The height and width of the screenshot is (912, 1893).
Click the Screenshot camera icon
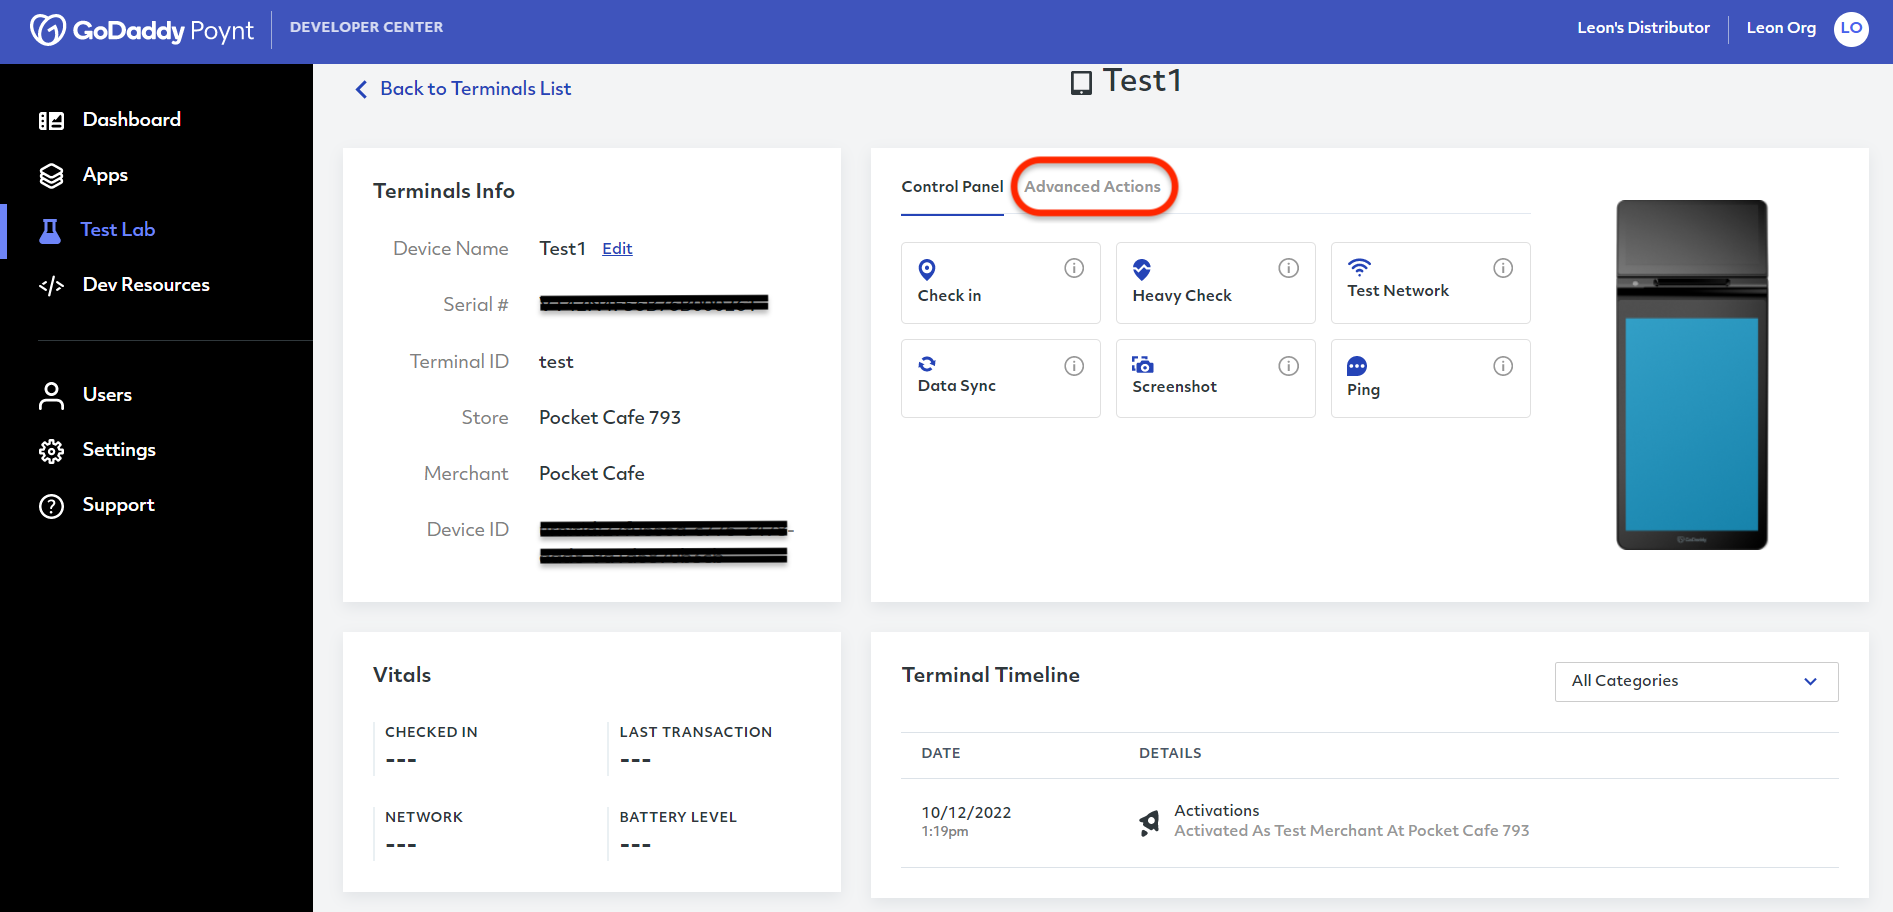coord(1142,364)
